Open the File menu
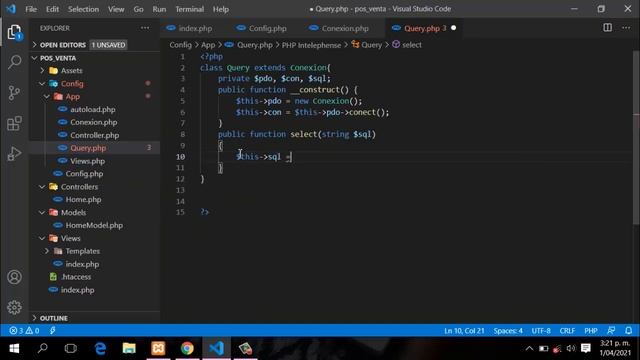This screenshot has height=360, width=640. pos(31,9)
